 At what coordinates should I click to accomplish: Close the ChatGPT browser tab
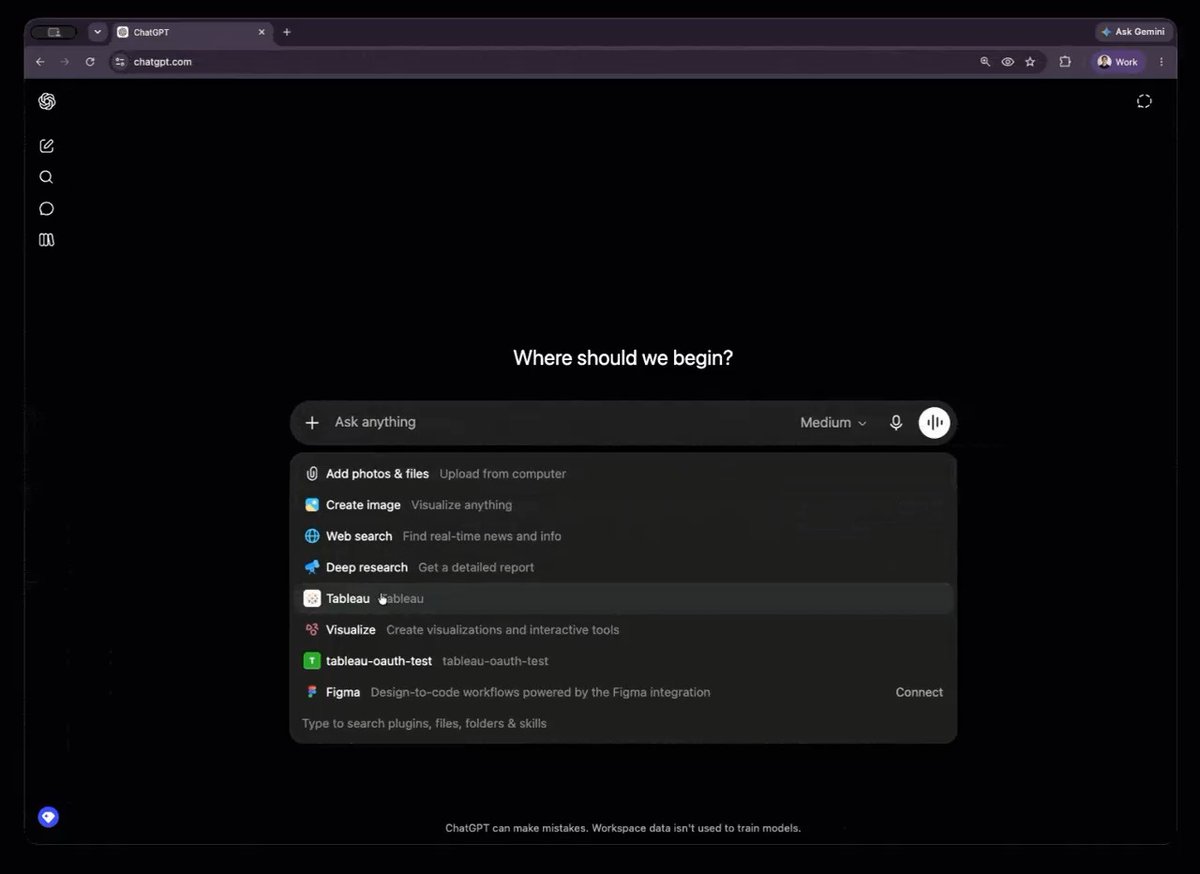262,32
